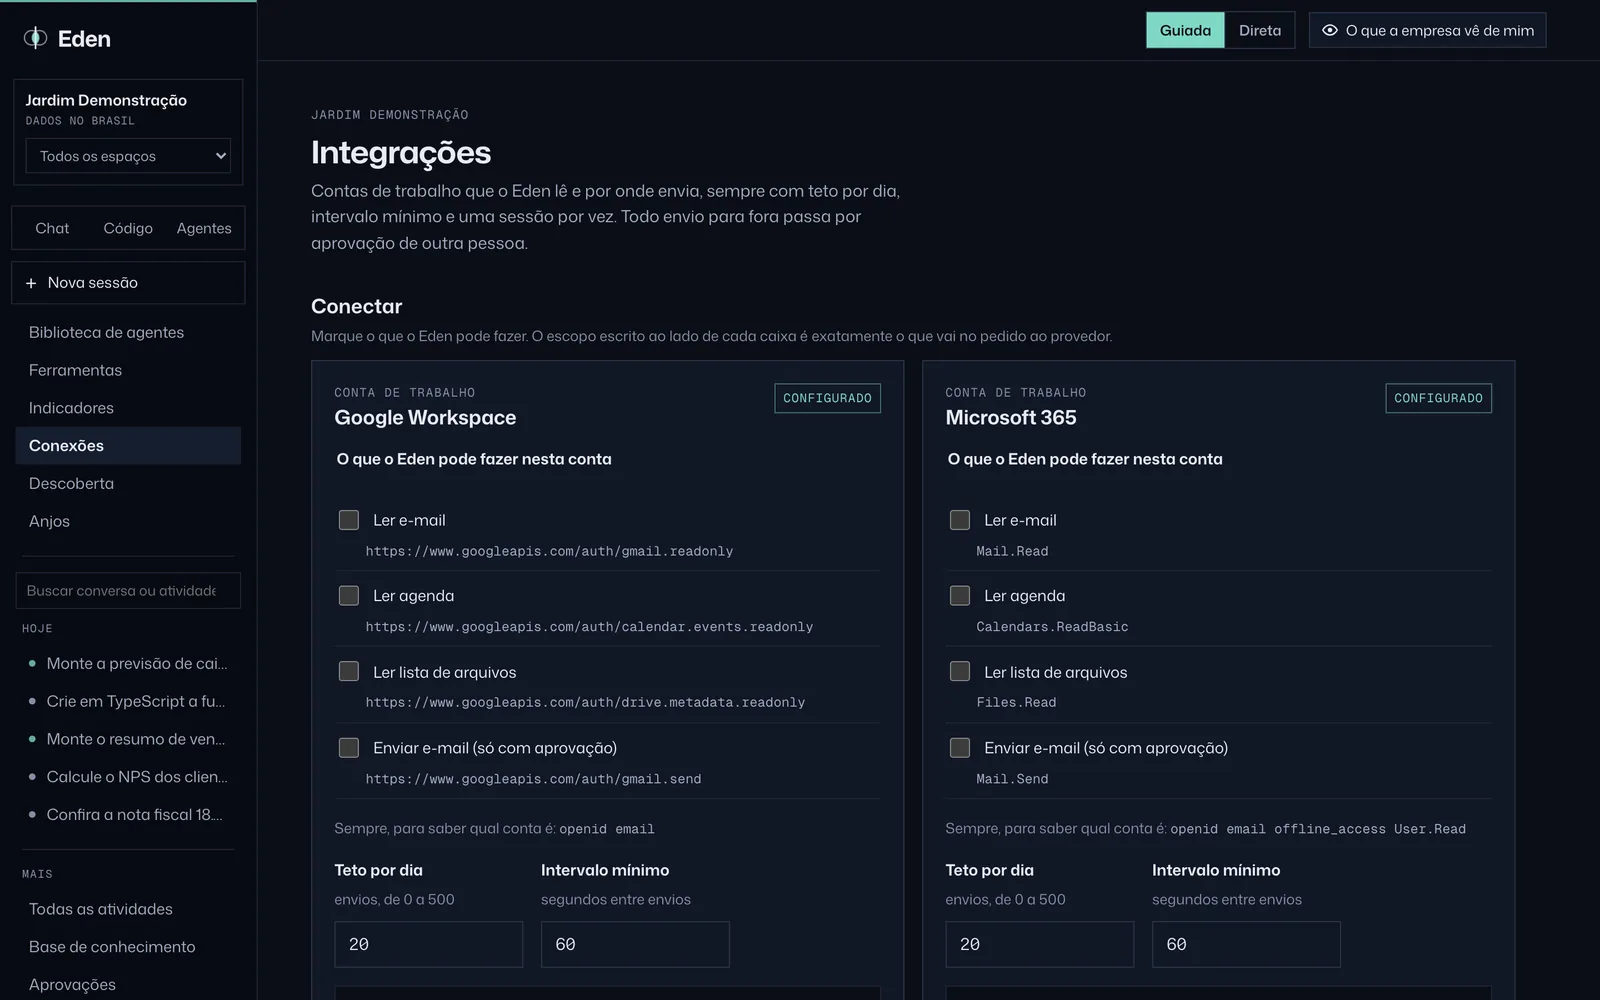This screenshot has height=1000, width=1600.
Task: Switch to the Código tab
Action: pyautogui.click(x=128, y=228)
